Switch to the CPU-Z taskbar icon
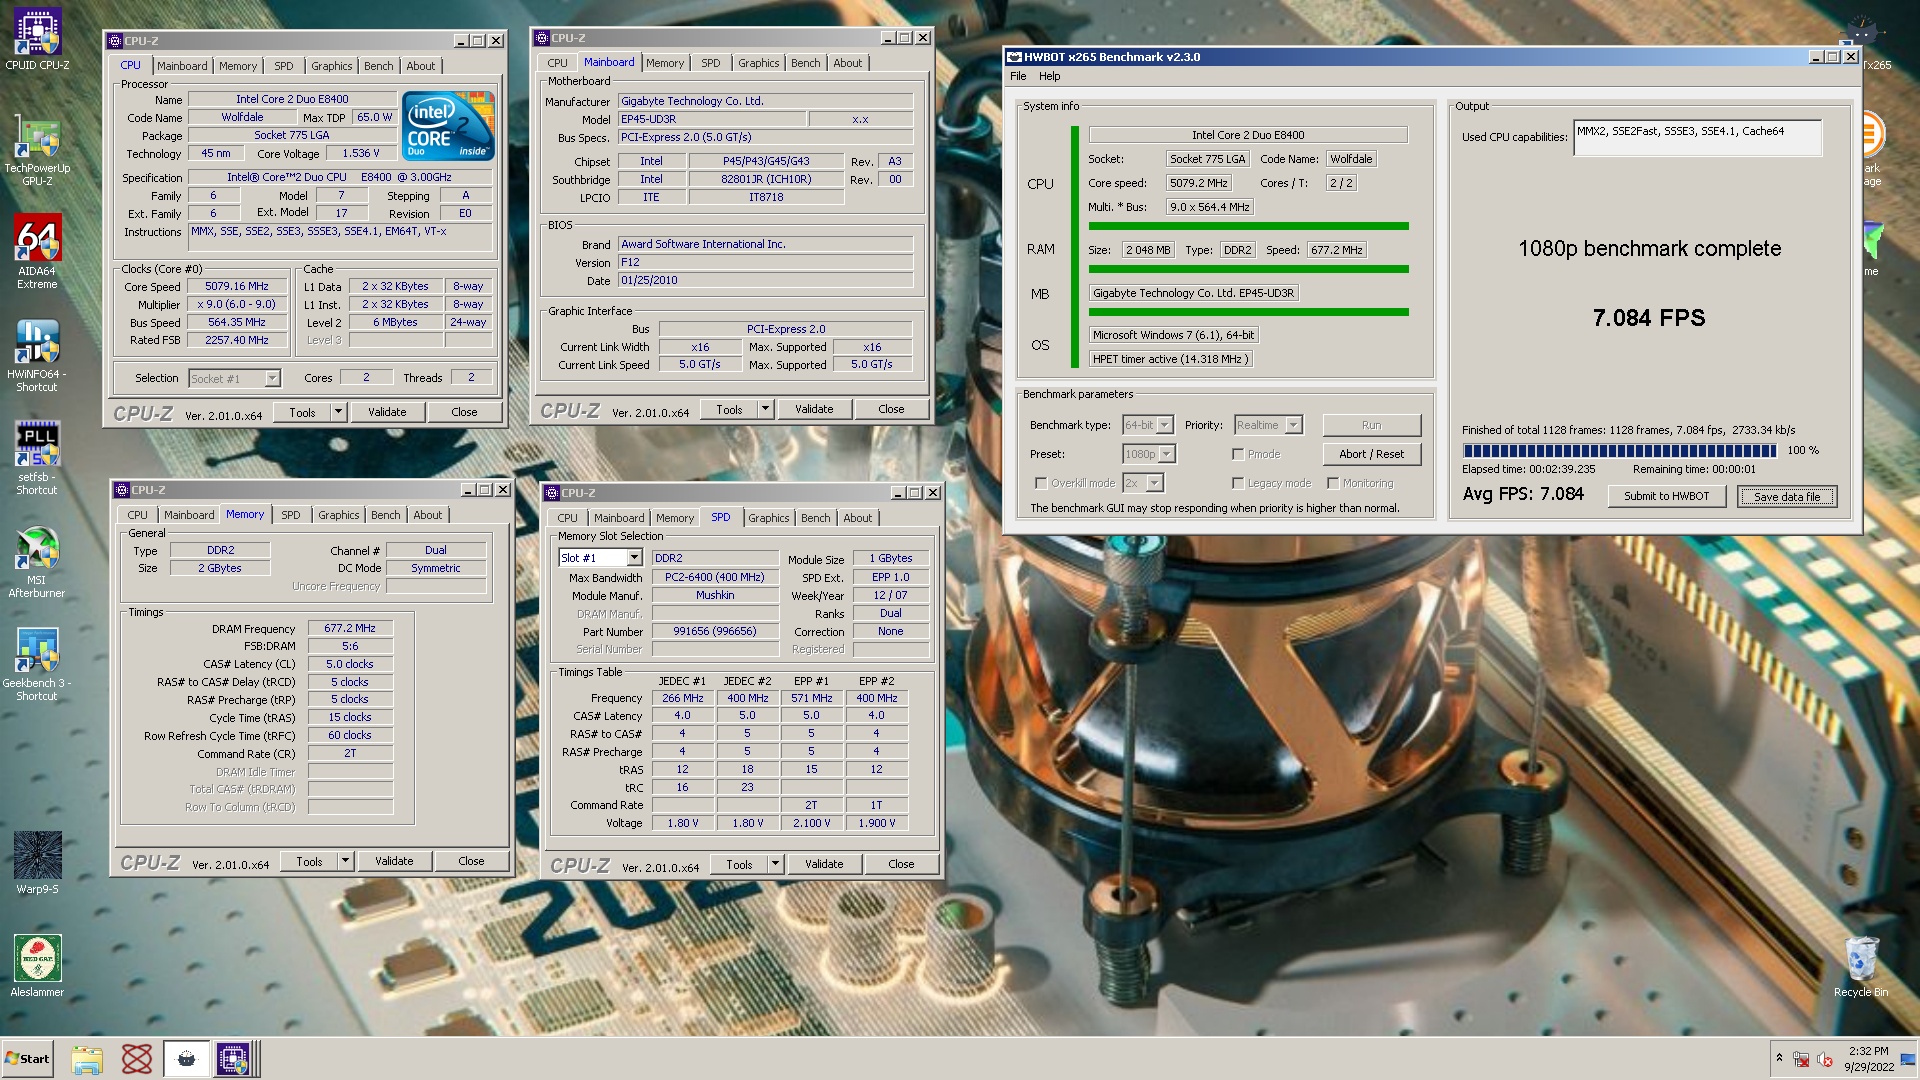This screenshot has width=1920, height=1080. coord(233,1059)
